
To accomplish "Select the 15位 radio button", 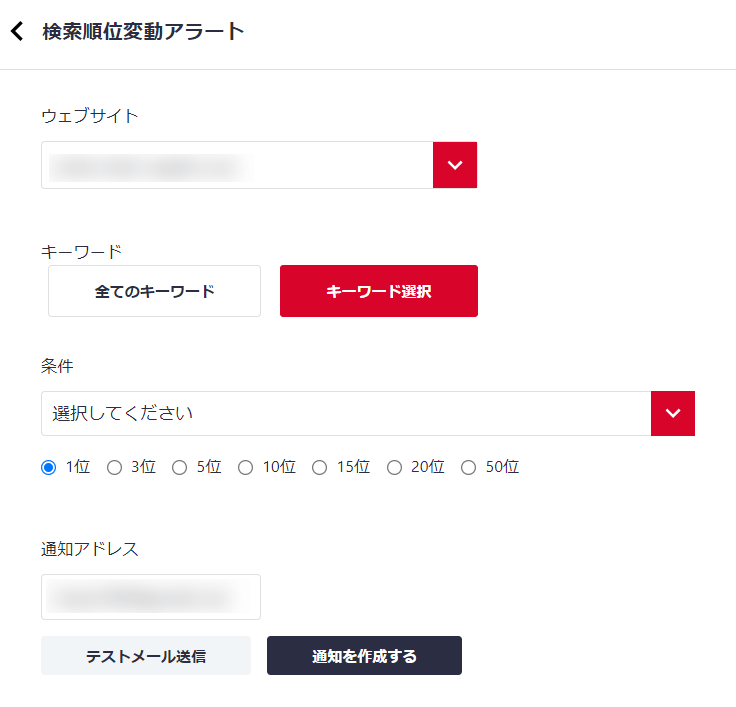I will 319,468.
